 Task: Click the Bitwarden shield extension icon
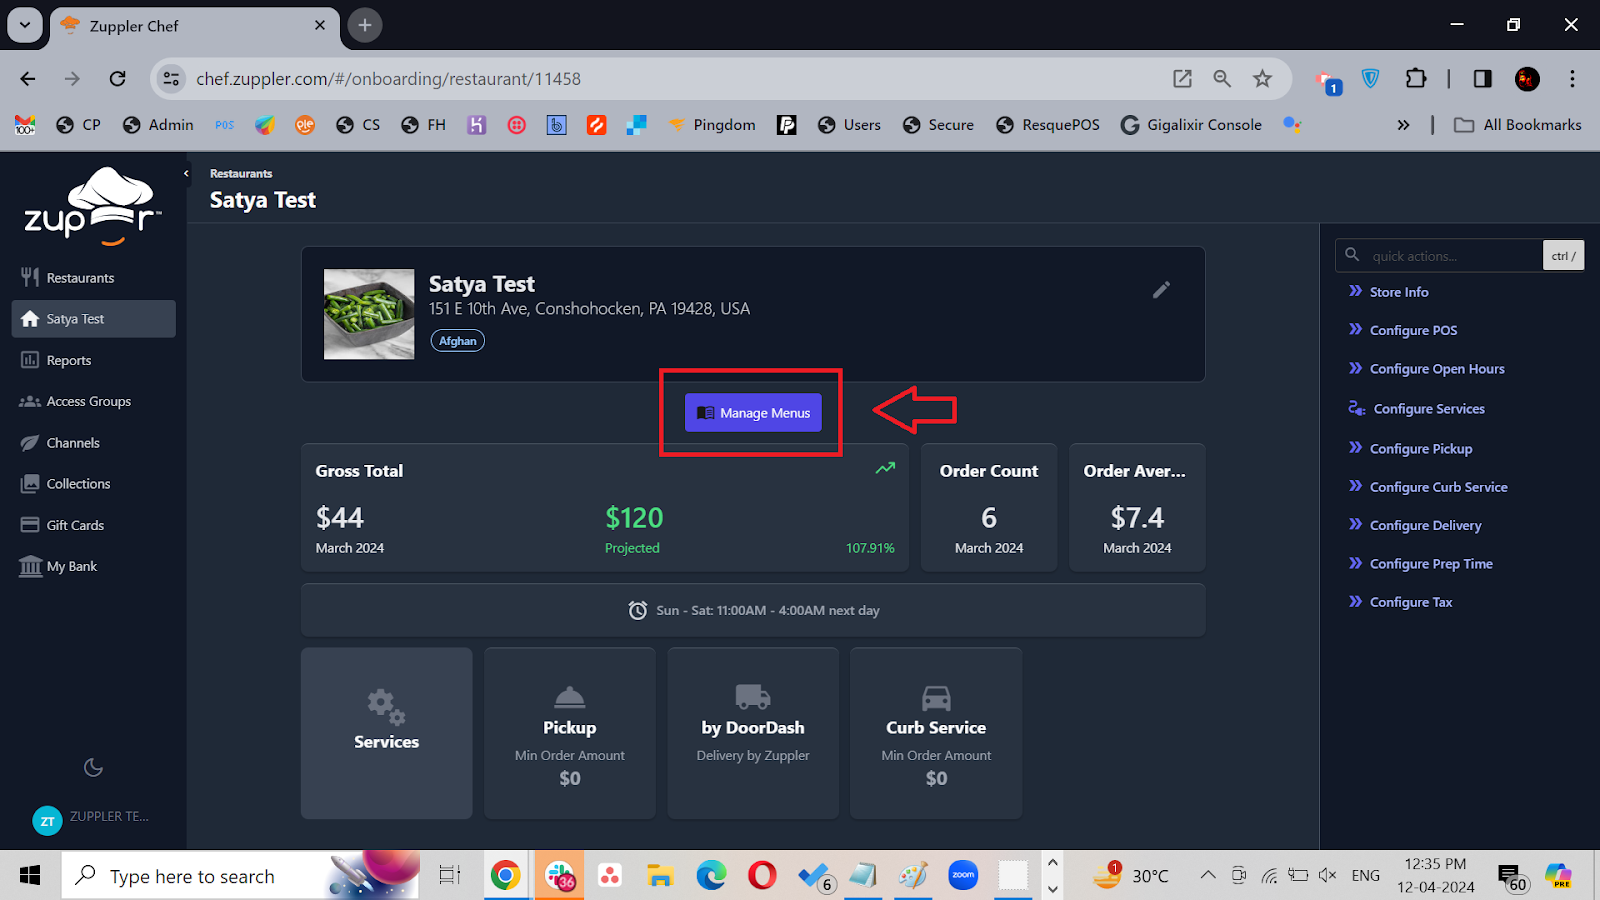click(x=1371, y=79)
